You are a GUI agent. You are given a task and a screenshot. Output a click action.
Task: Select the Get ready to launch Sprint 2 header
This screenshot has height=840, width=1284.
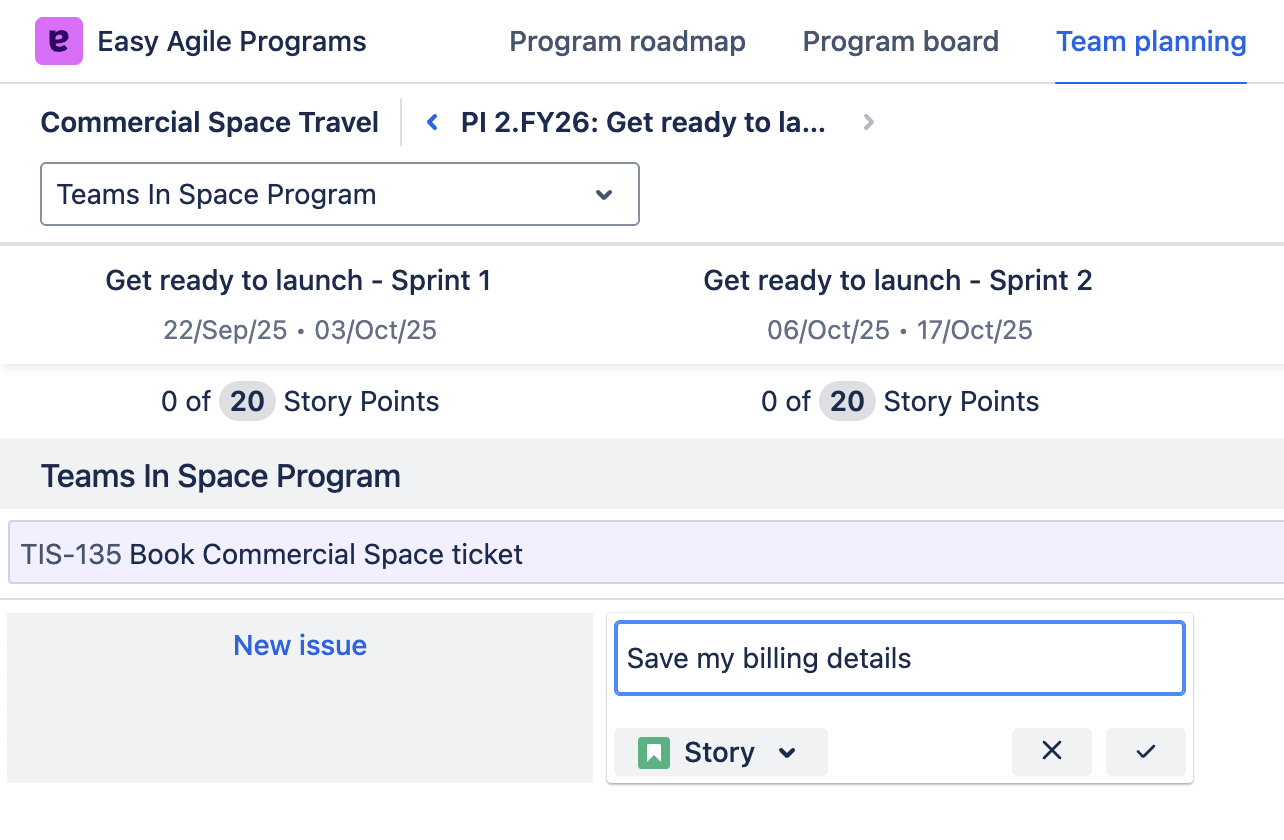point(897,280)
